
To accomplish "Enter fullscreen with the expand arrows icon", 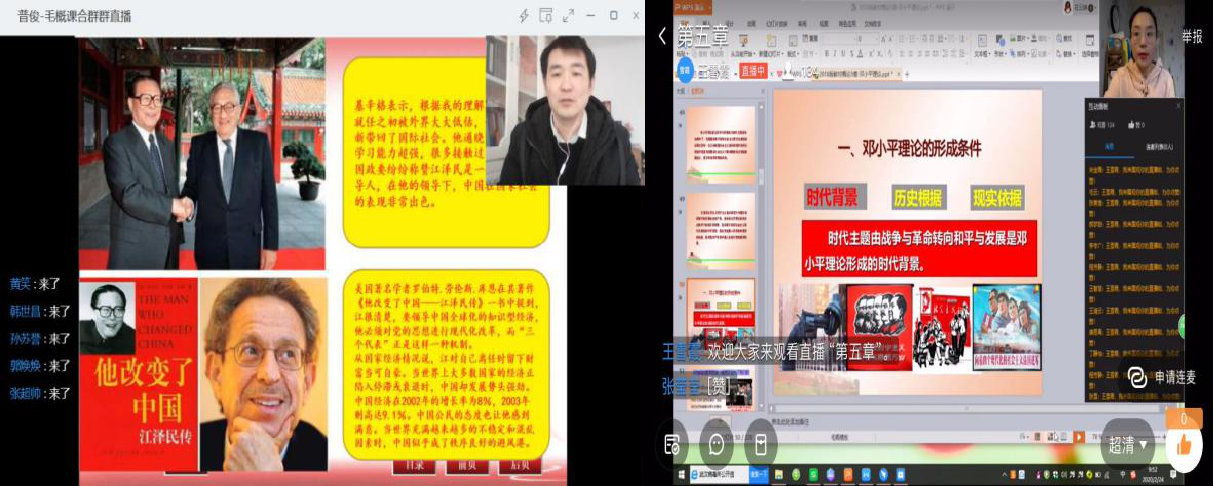I will (569, 16).
